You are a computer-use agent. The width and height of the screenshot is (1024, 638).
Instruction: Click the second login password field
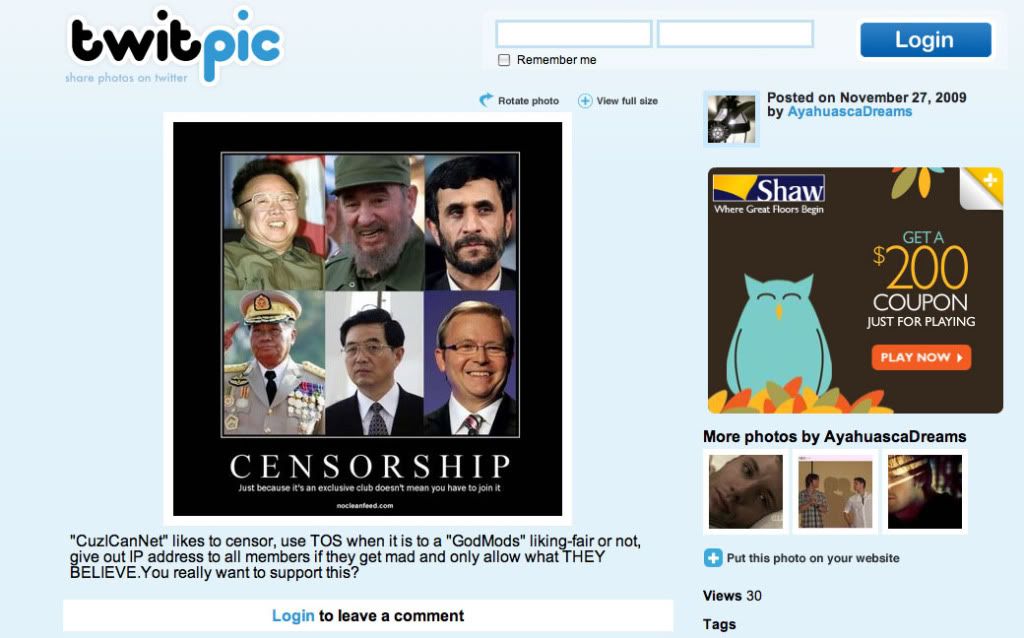(735, 34)
